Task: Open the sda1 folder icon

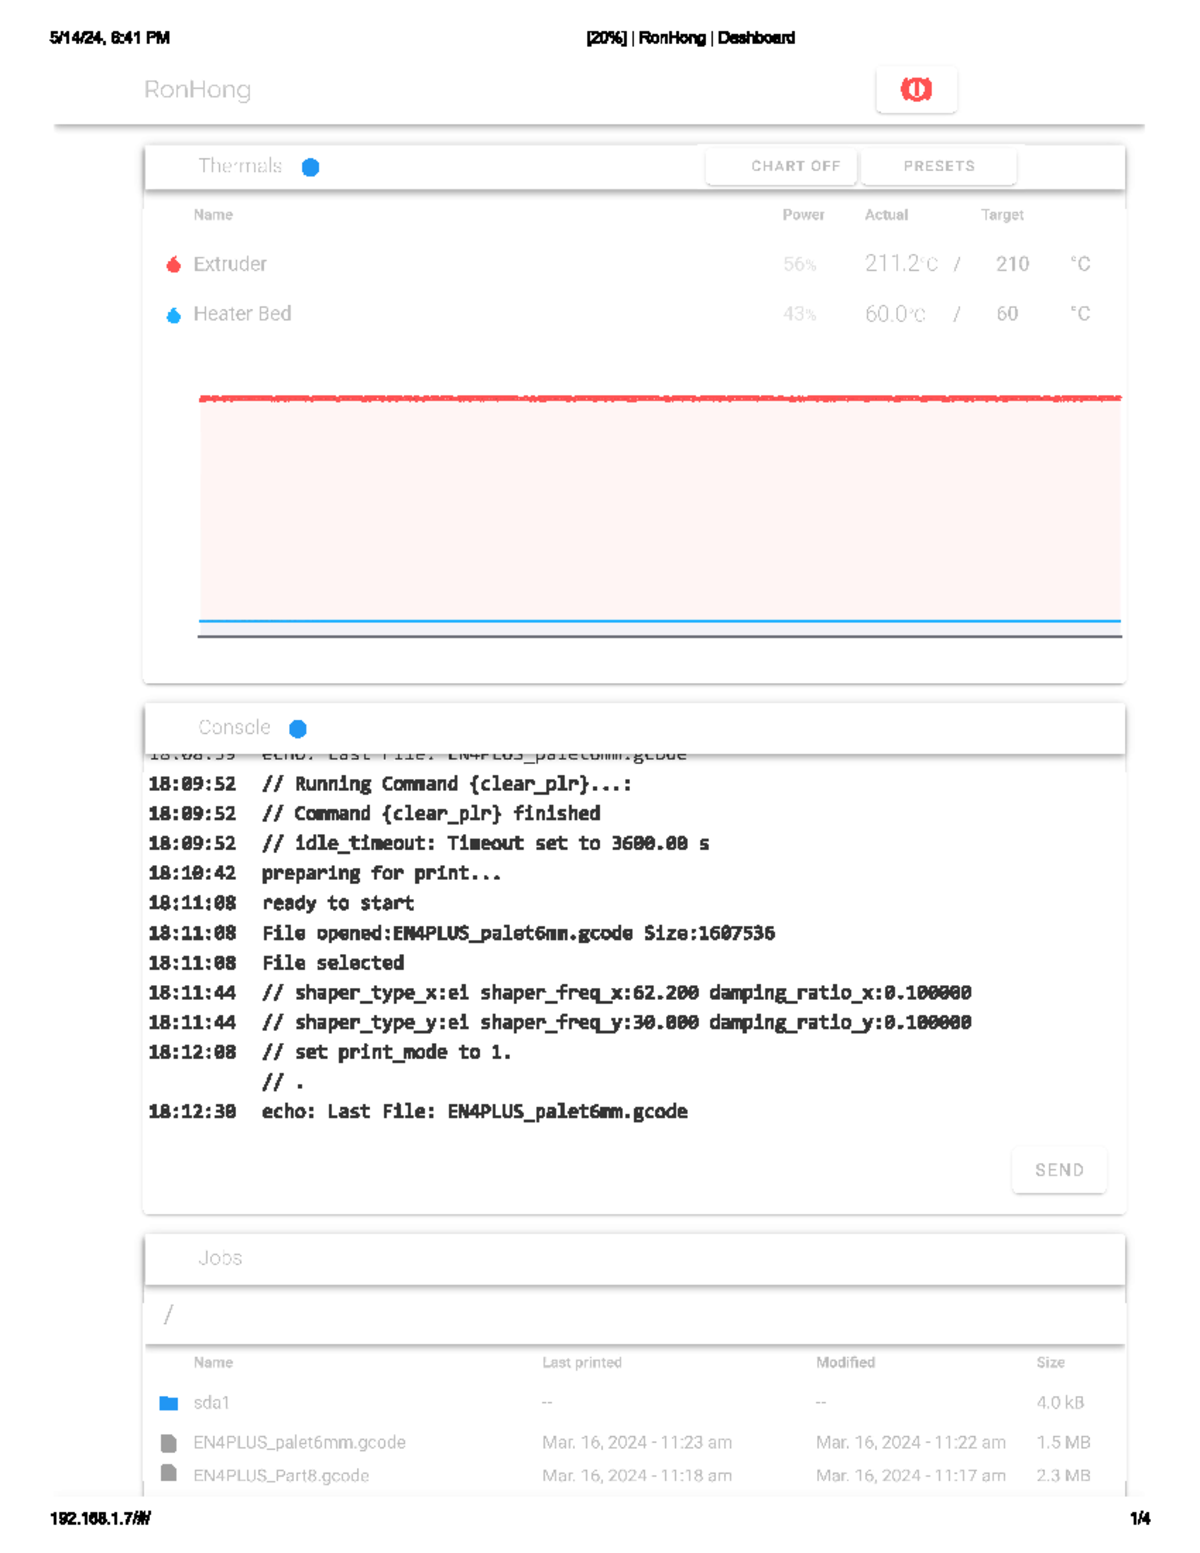Action: [x=169, y=1403]
